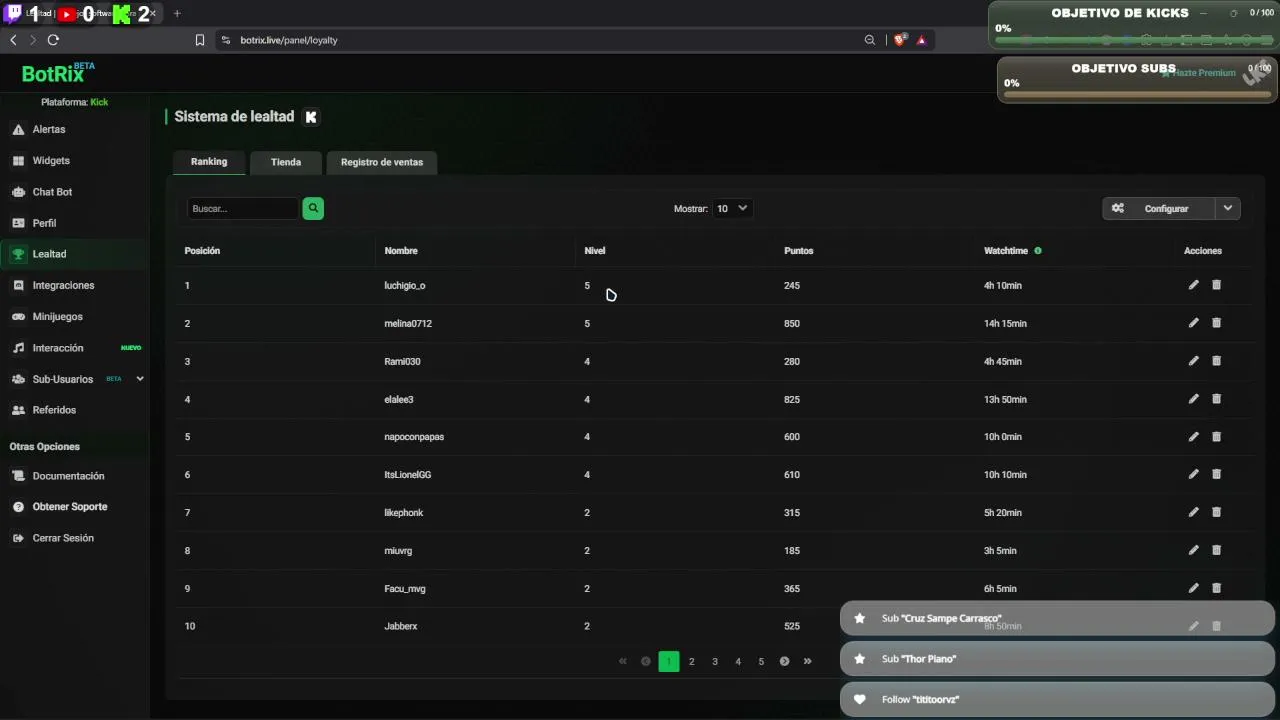Click the name Jabberx in the table

click(x=401, y=626)
